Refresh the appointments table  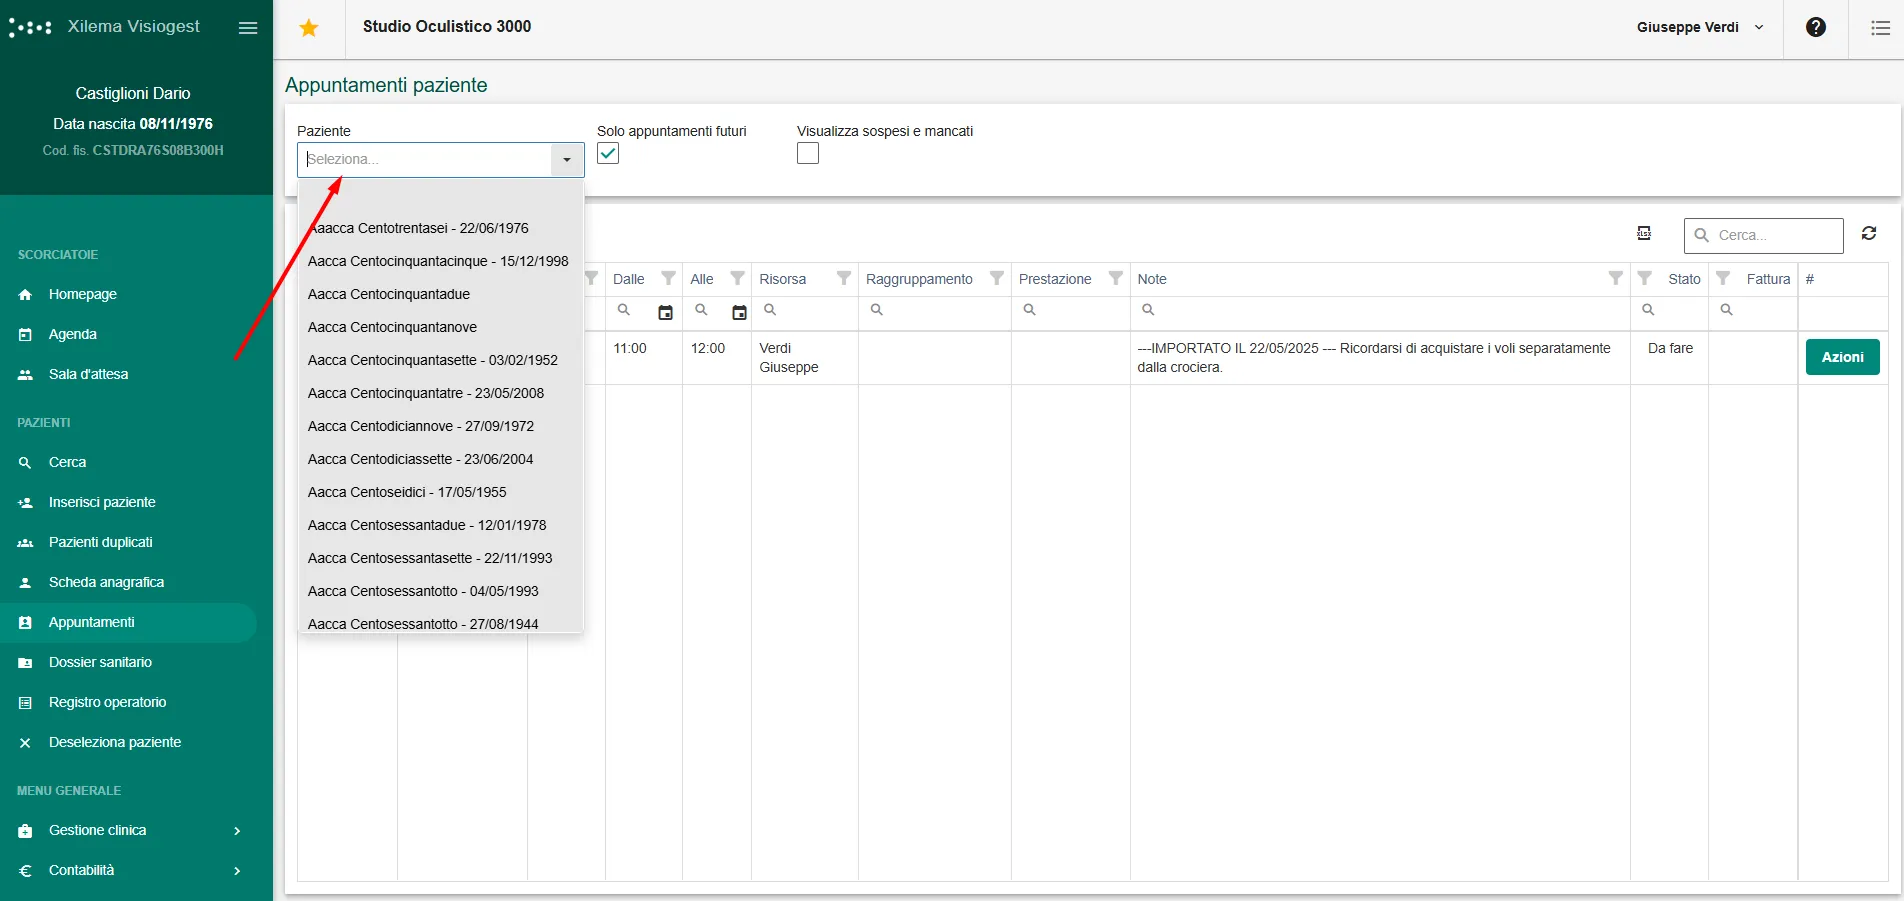click(x=1869, y=233)
